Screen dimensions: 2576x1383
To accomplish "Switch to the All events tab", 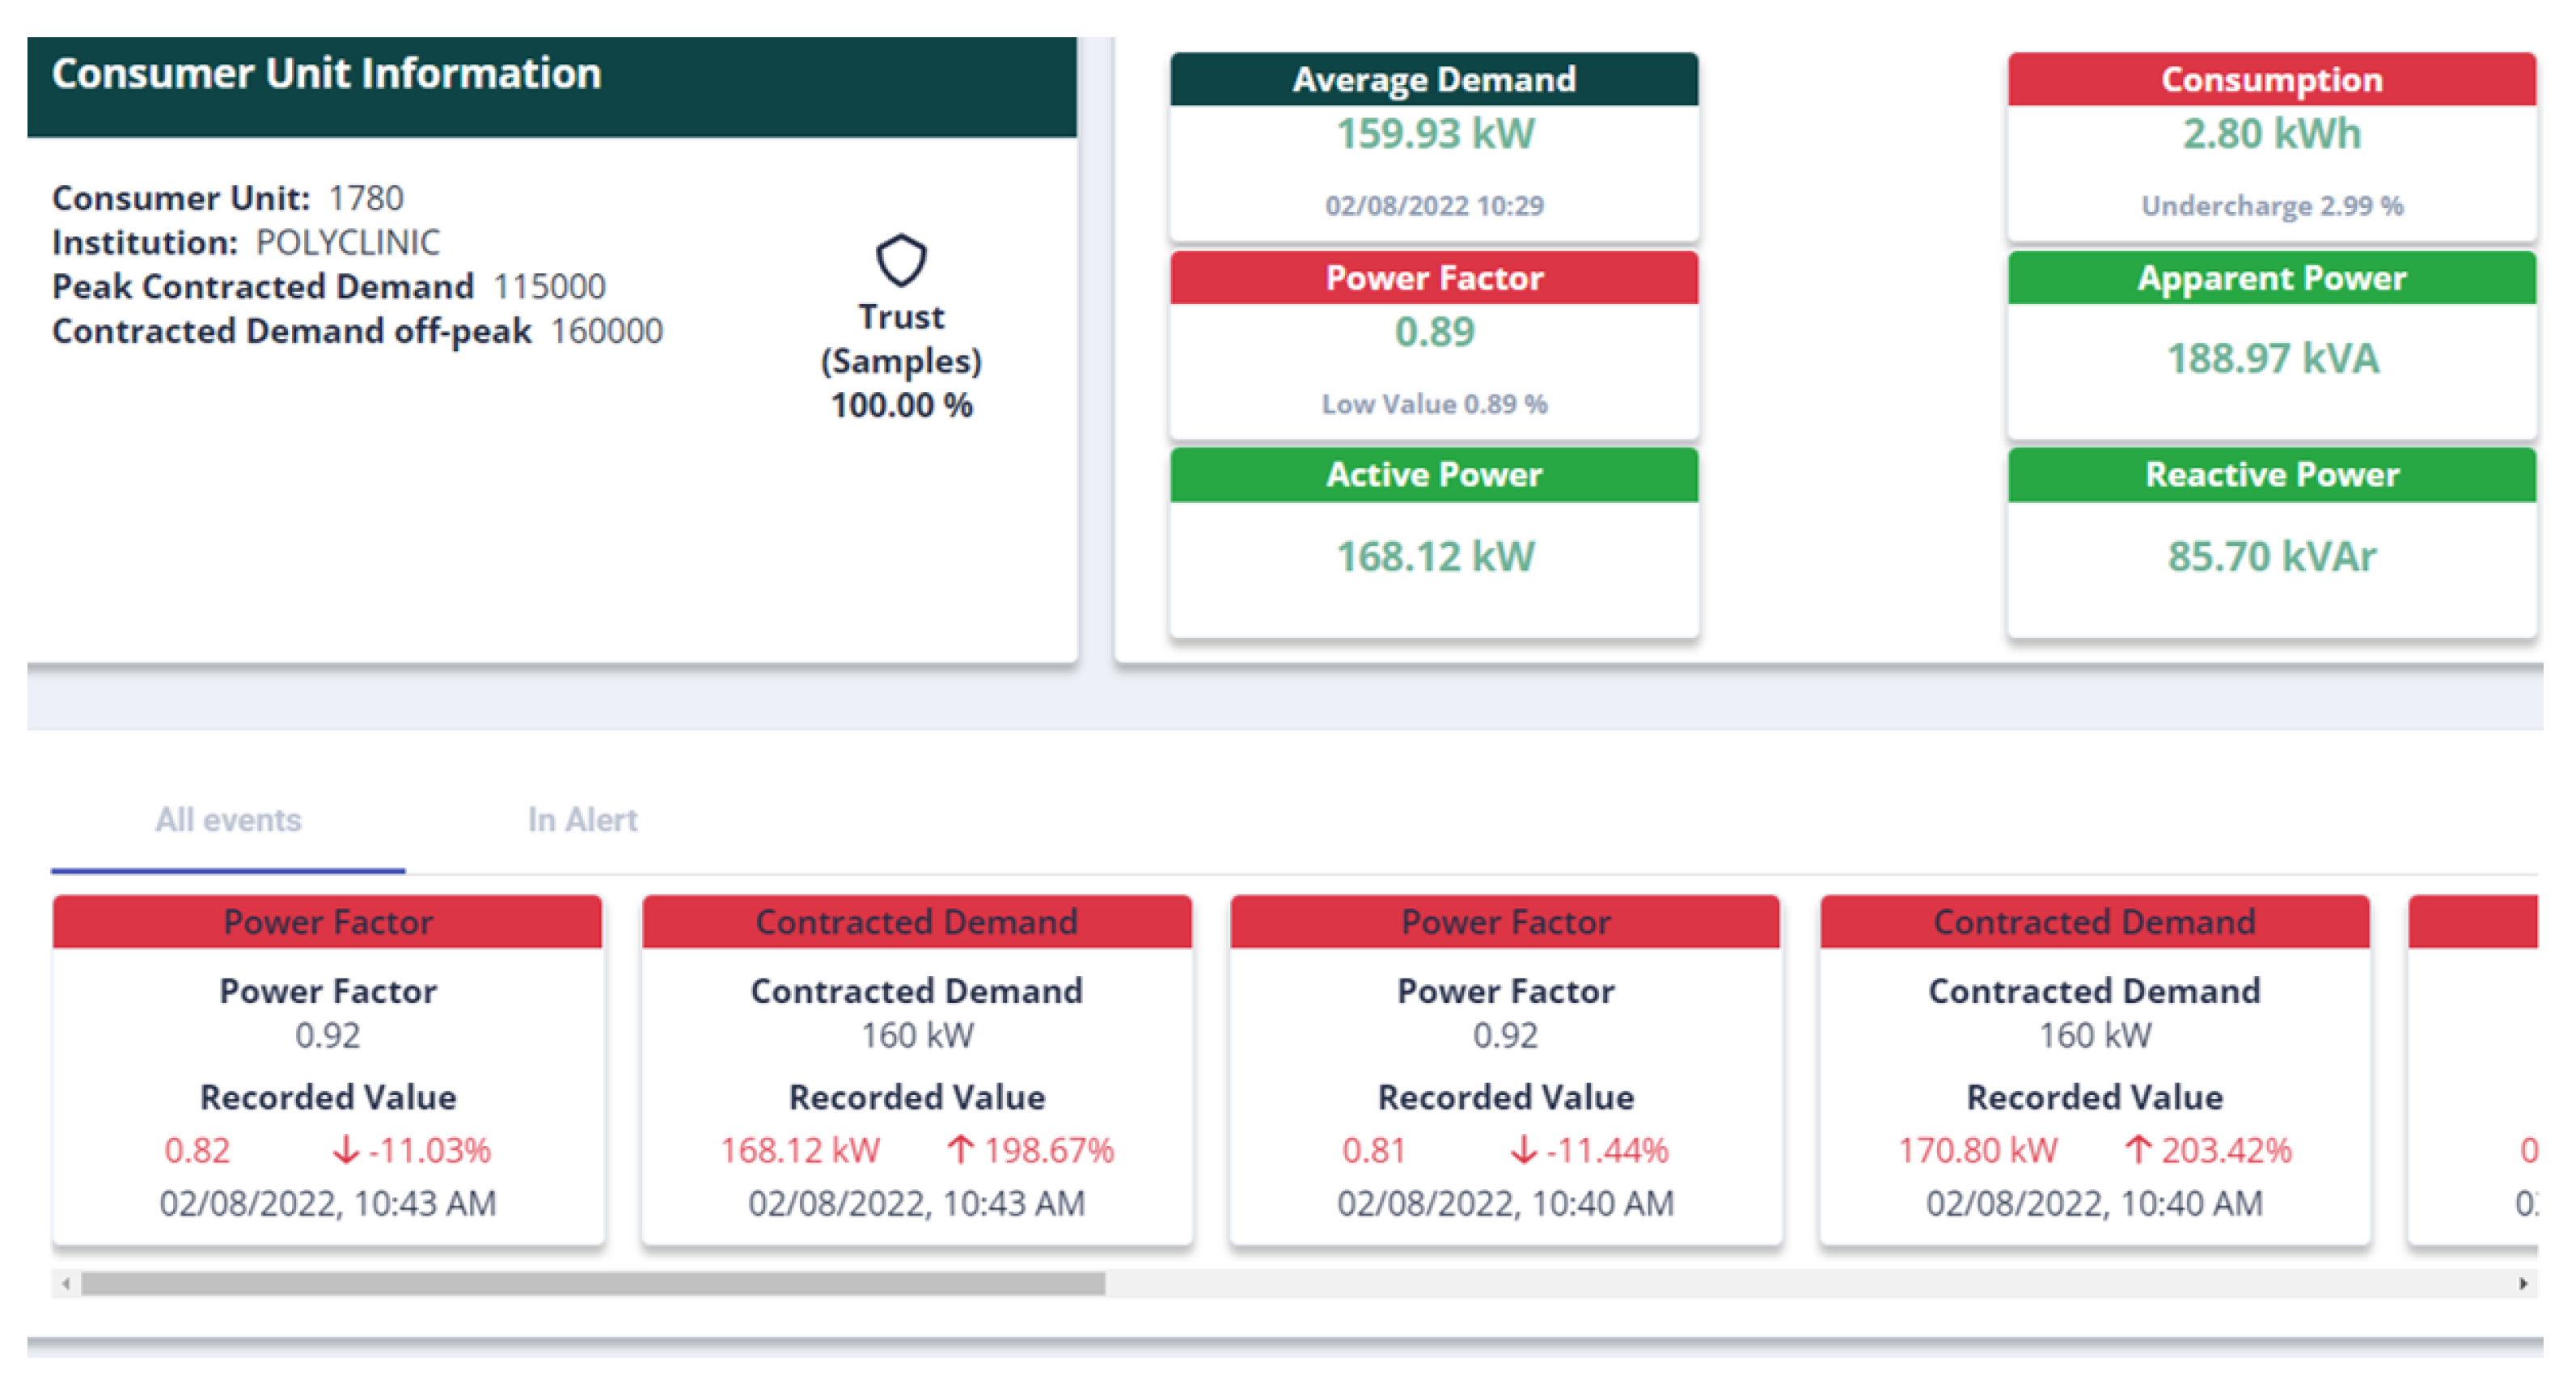I will click(x=228, y=820).
